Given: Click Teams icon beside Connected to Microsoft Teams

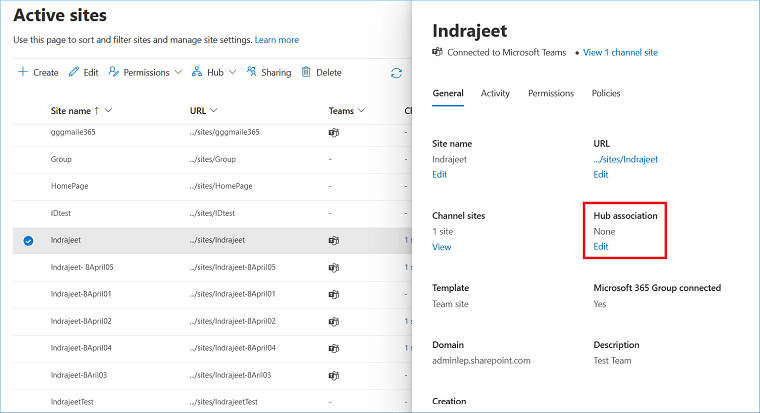Looking at the screenshot, I should coord(437,52).
